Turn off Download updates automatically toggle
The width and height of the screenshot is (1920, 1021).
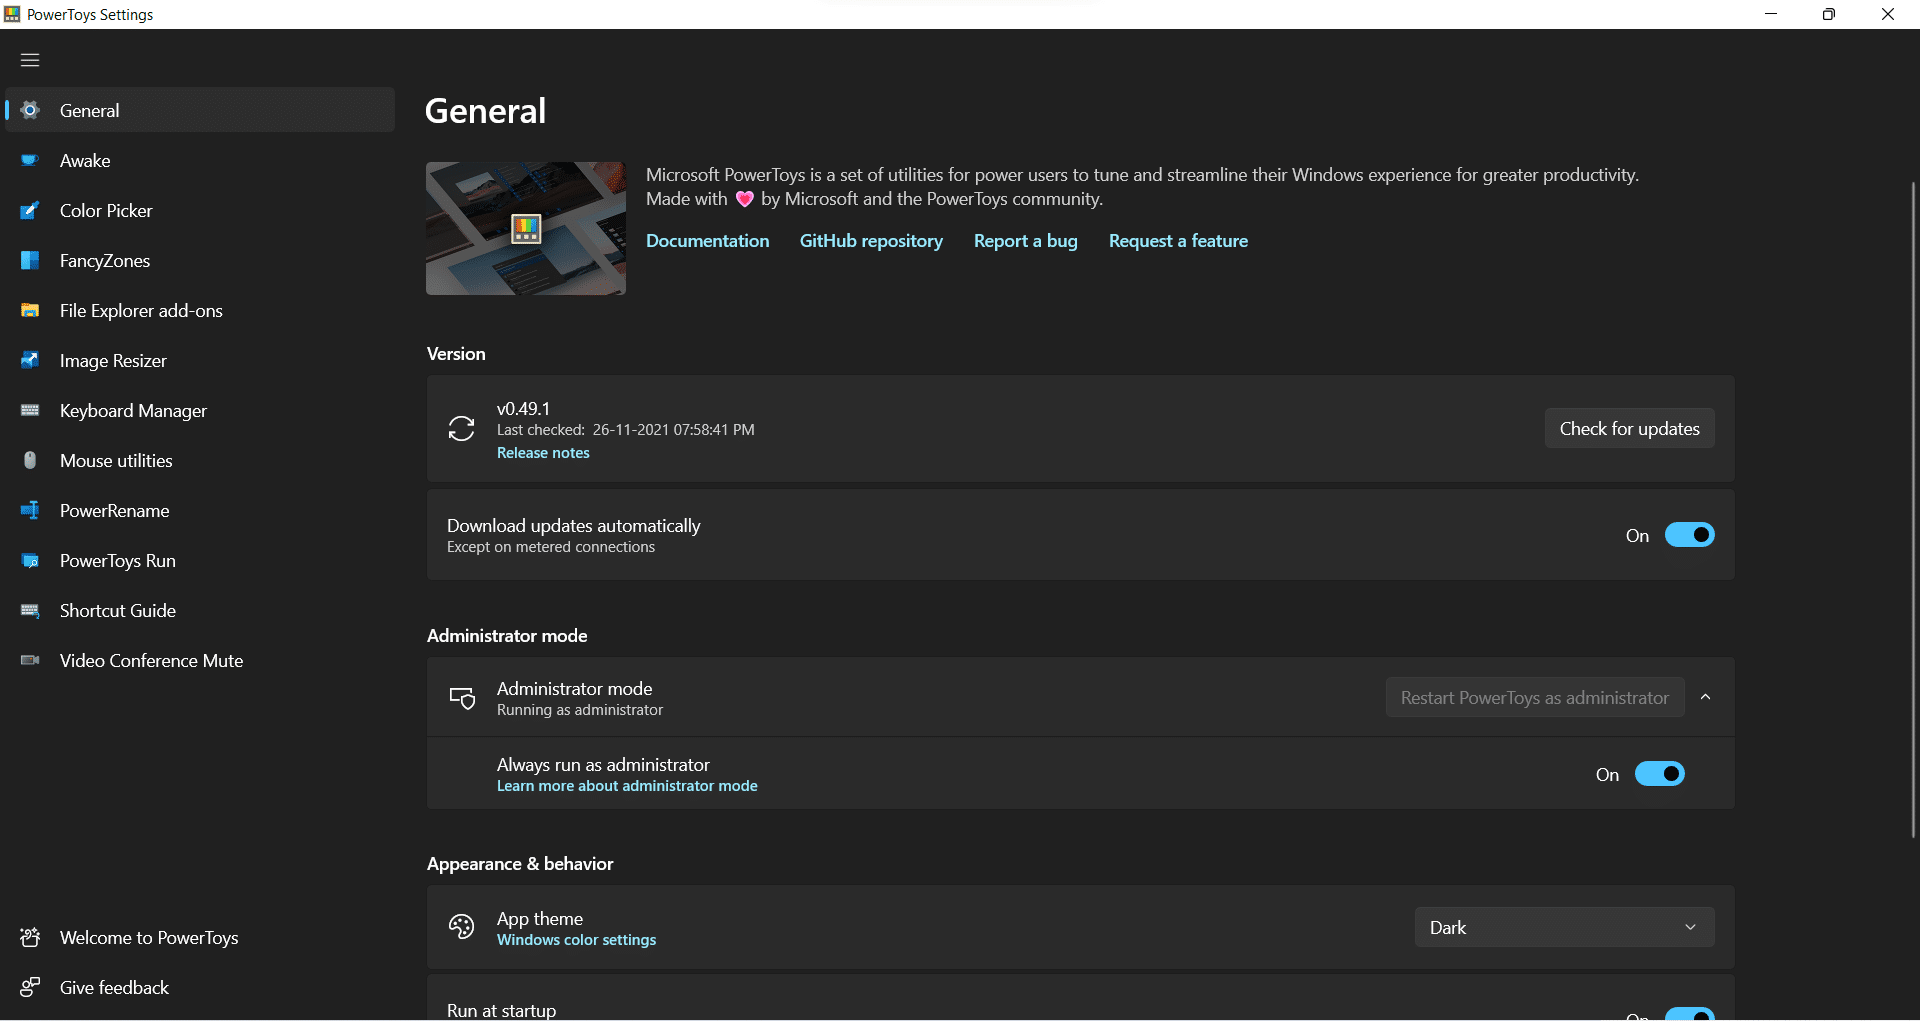coord(1689,535)
